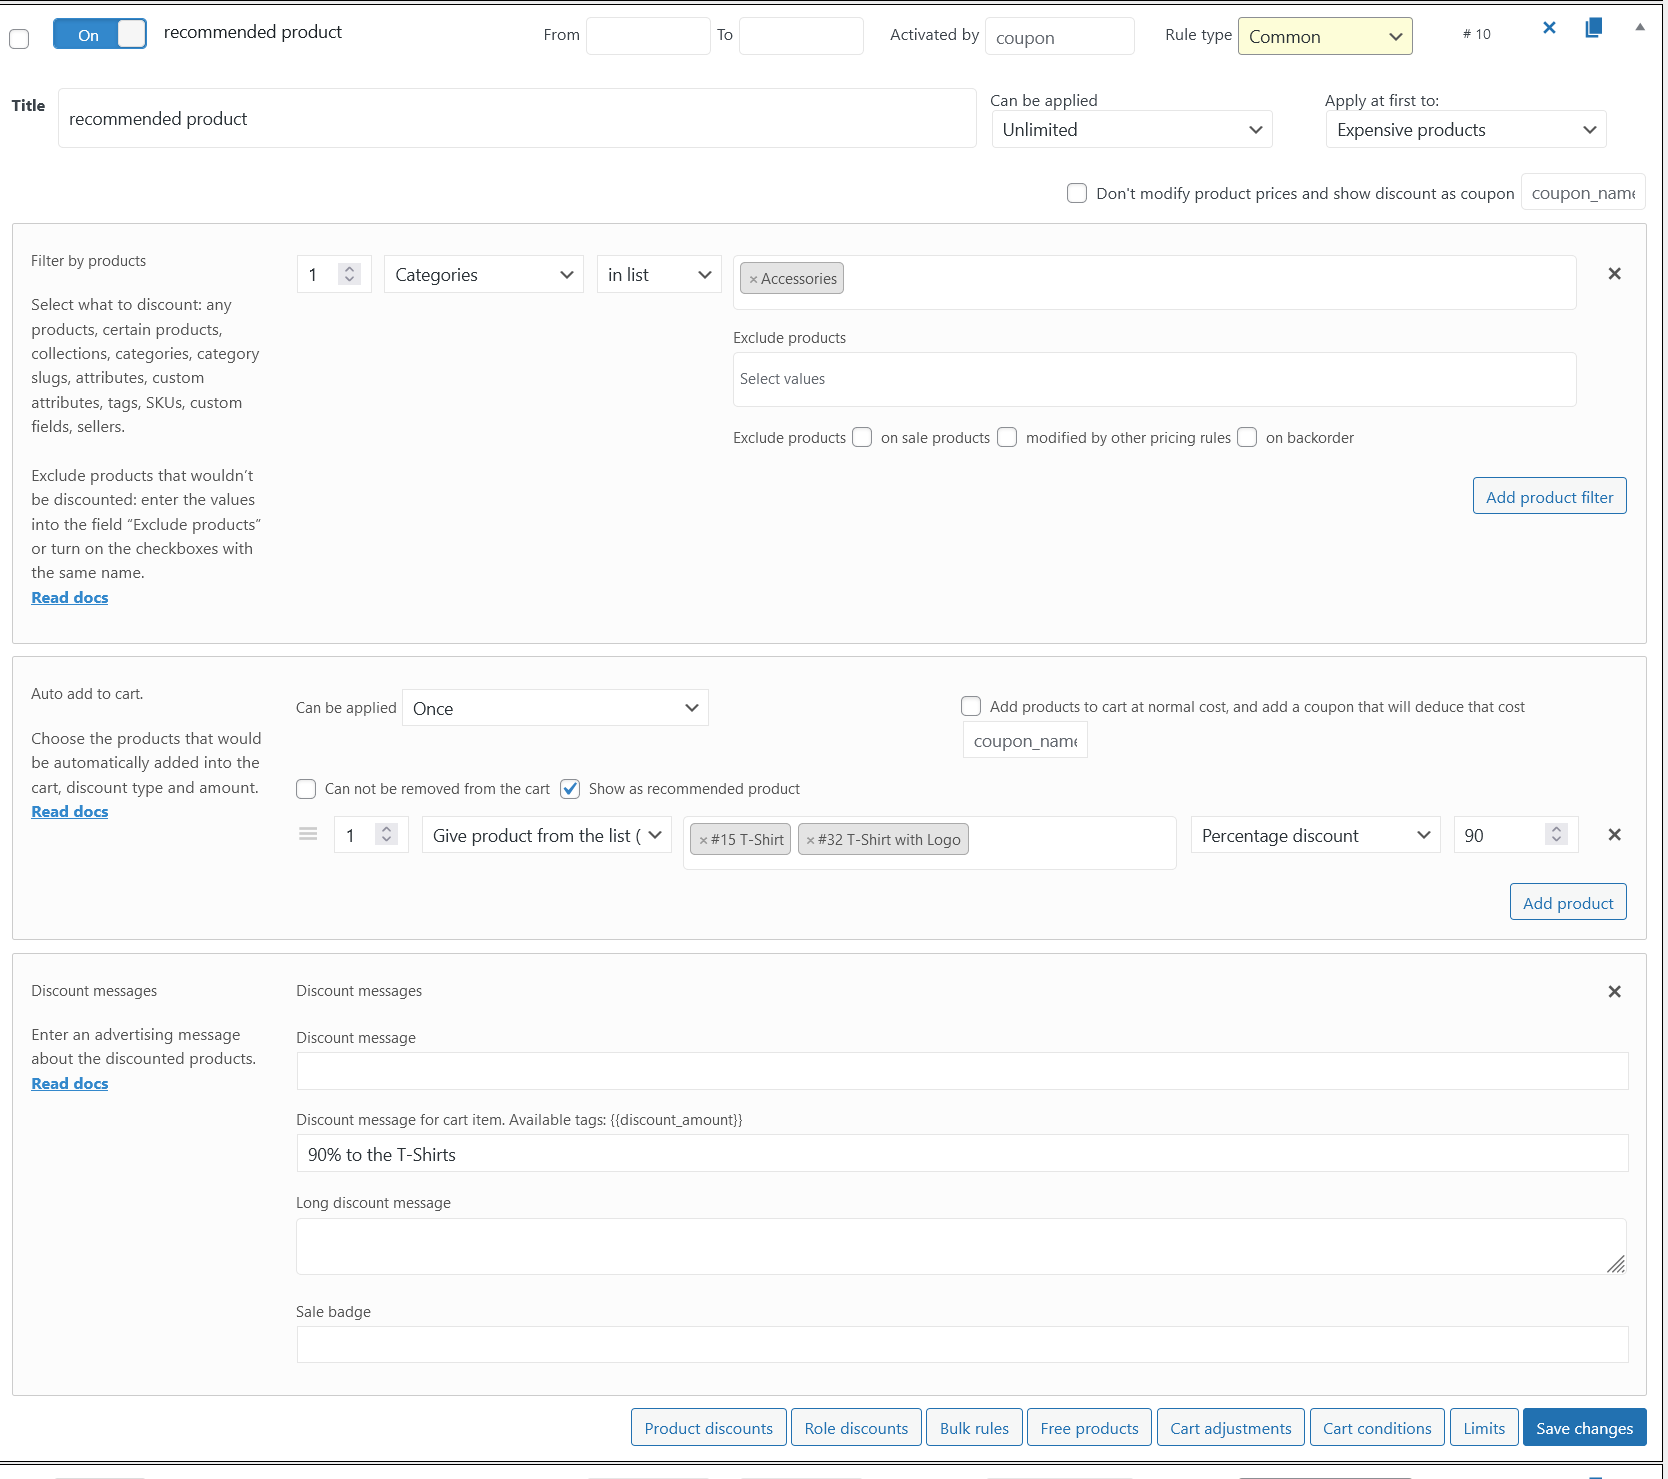Toggle the rule On/Off switch

pos(100,34)
